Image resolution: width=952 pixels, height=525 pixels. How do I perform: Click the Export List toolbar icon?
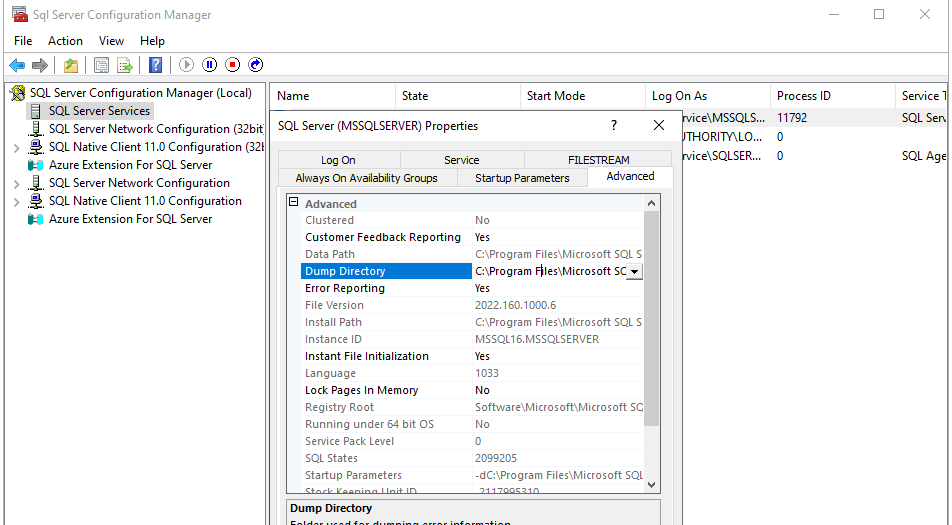[x=124, y=65]
